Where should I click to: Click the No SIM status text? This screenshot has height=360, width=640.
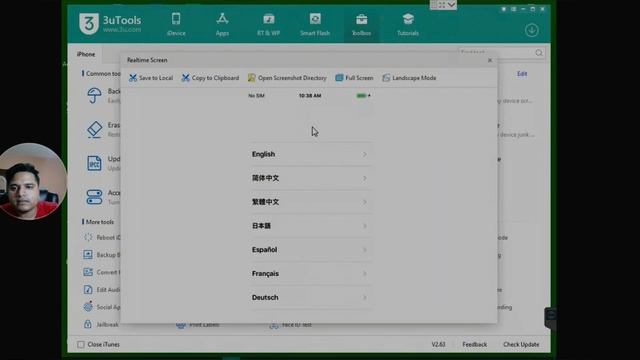256,96
